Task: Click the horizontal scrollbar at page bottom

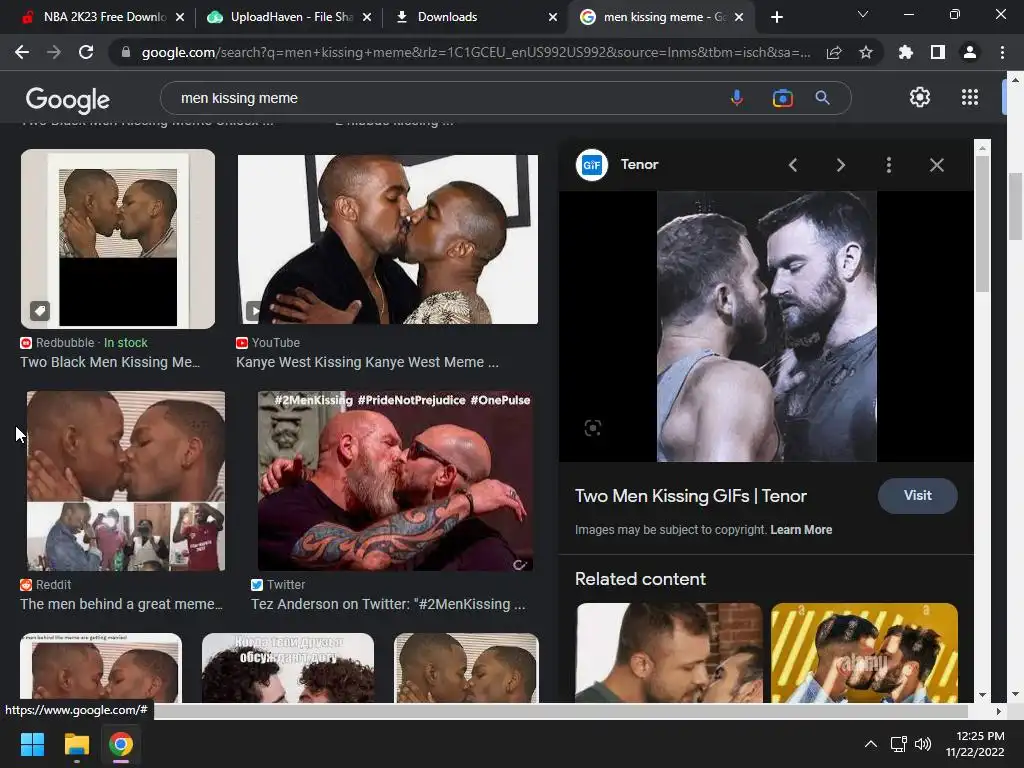Action: click(560, 711)
